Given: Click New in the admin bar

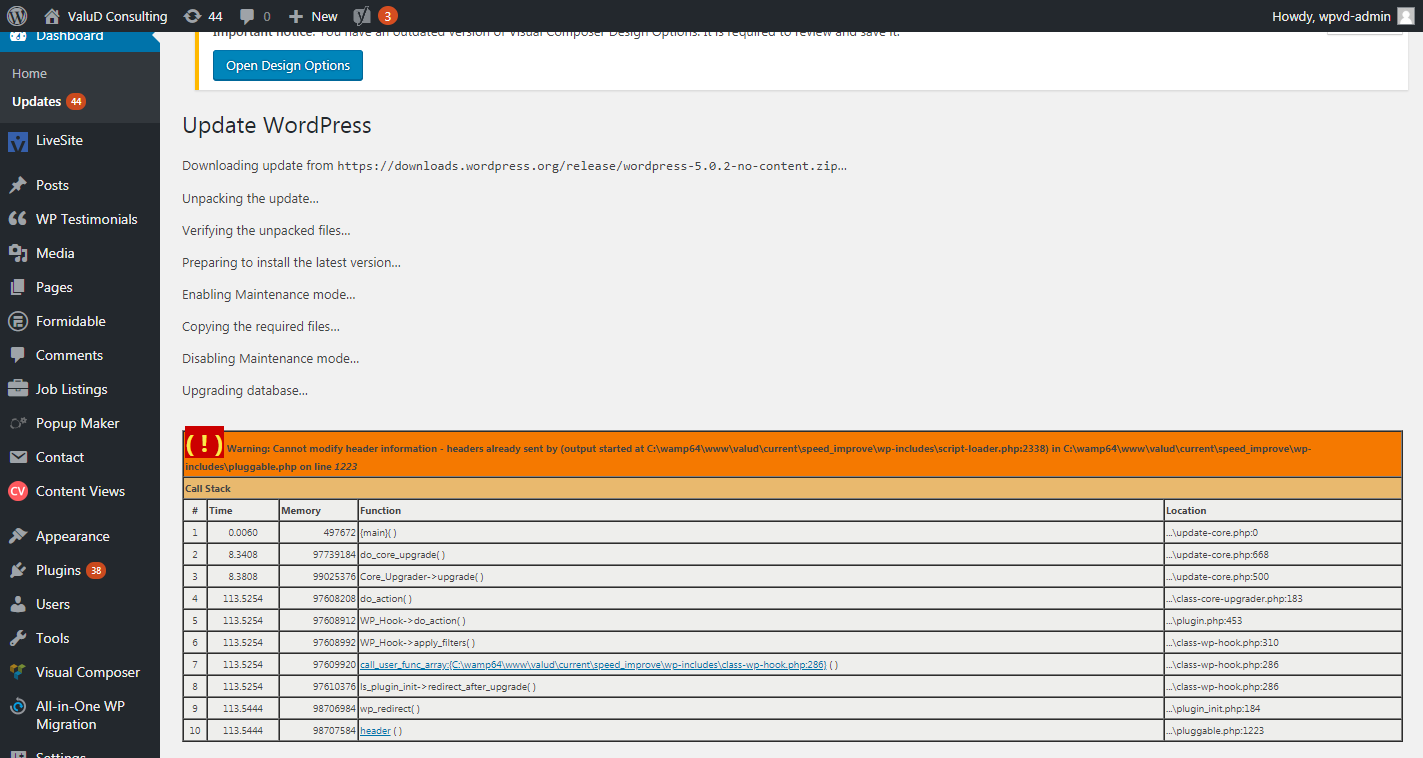Looking at the screenshot, I should coord(324,16).
